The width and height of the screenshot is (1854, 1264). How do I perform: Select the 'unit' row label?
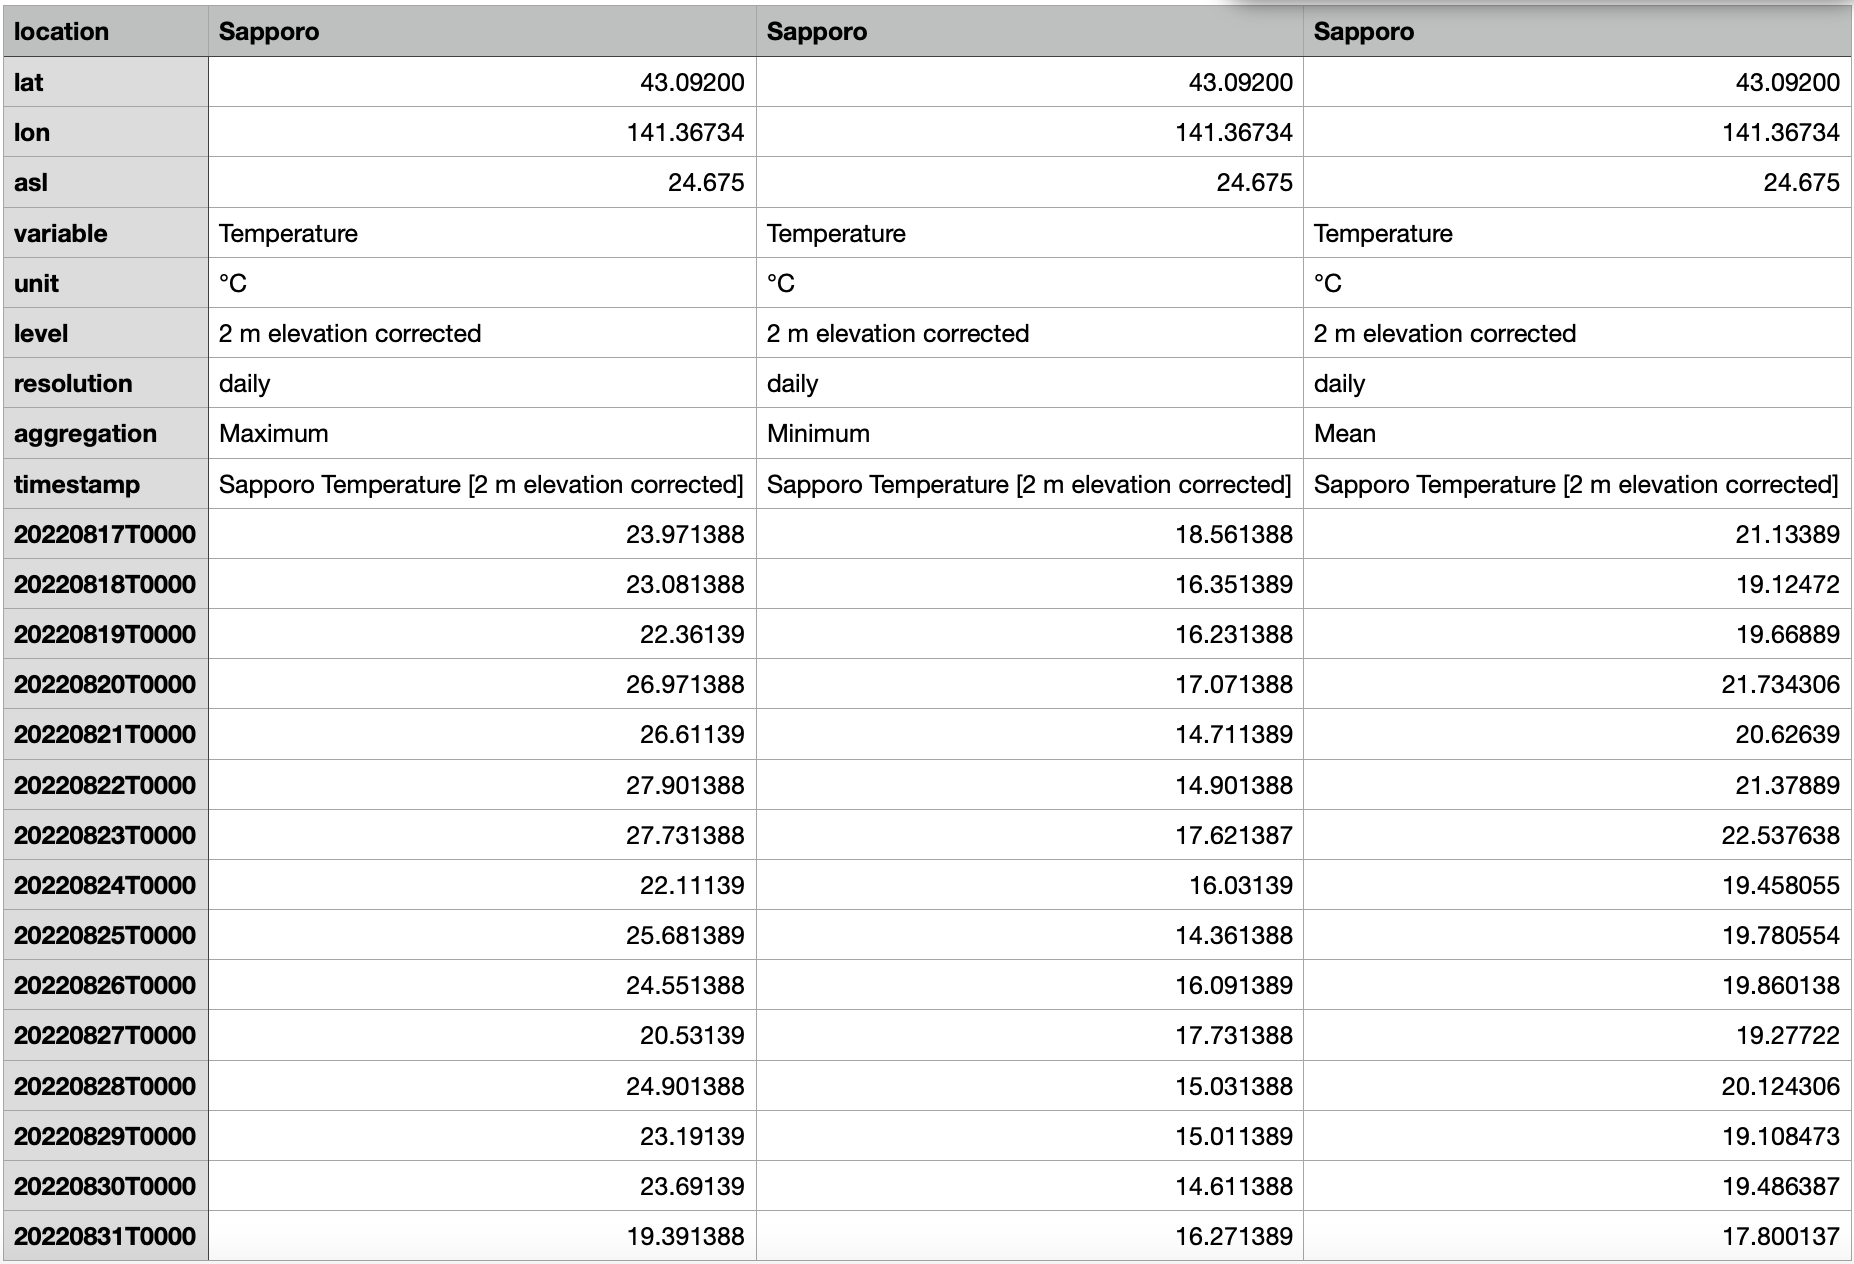(x=105, y=283)
